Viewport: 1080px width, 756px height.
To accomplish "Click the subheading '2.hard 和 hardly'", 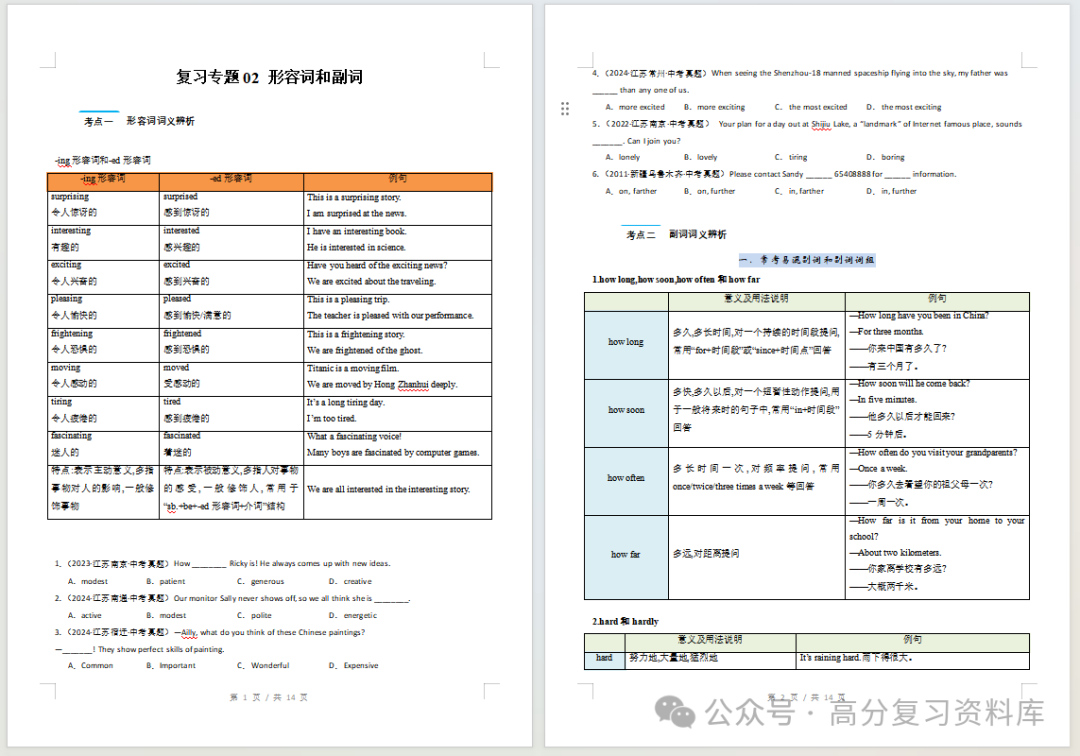I will (625, 622).
